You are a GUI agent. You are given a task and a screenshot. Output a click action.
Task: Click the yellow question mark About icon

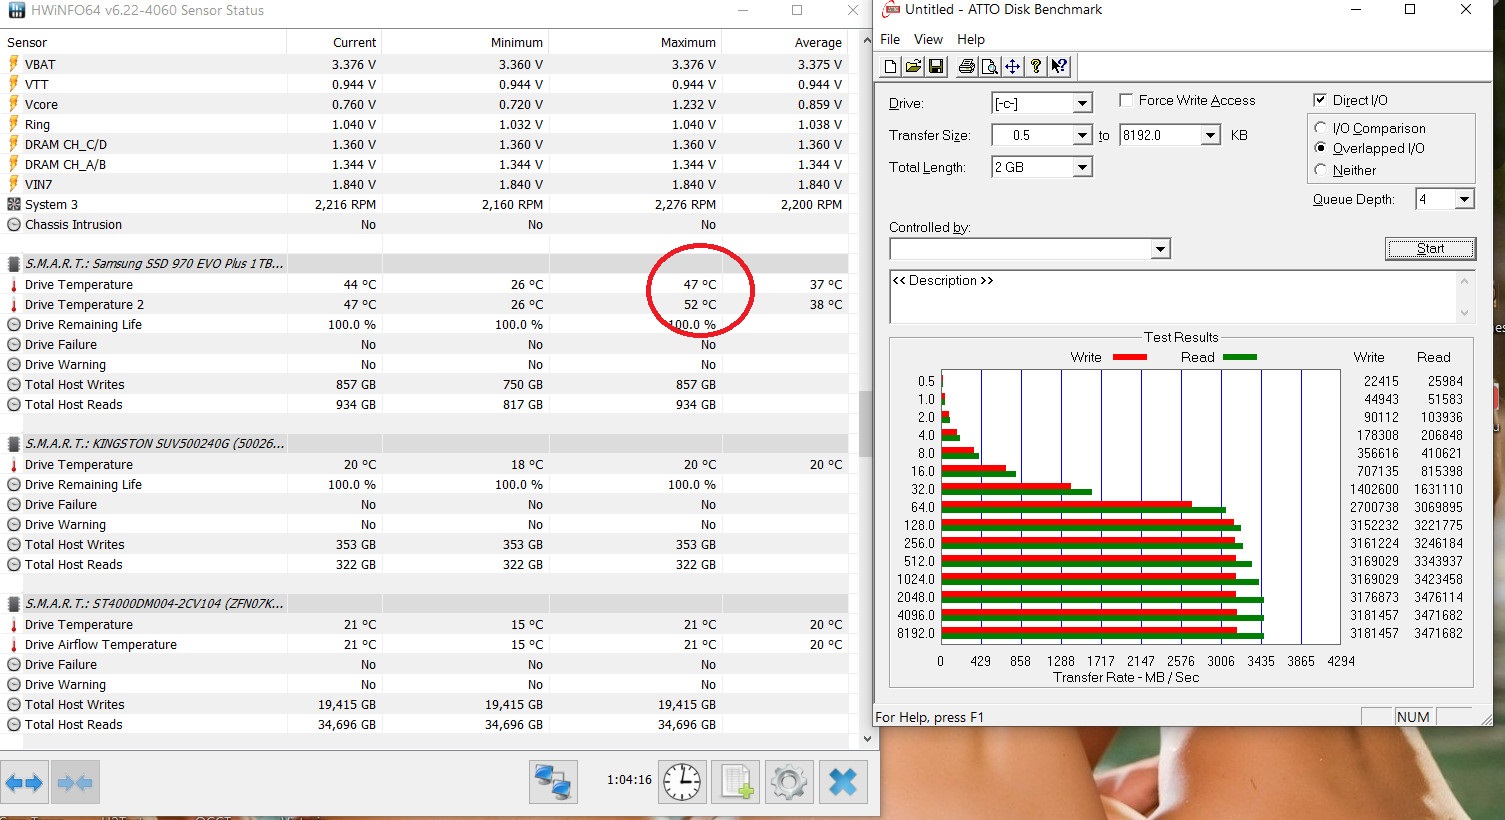tap(1036, 66)
